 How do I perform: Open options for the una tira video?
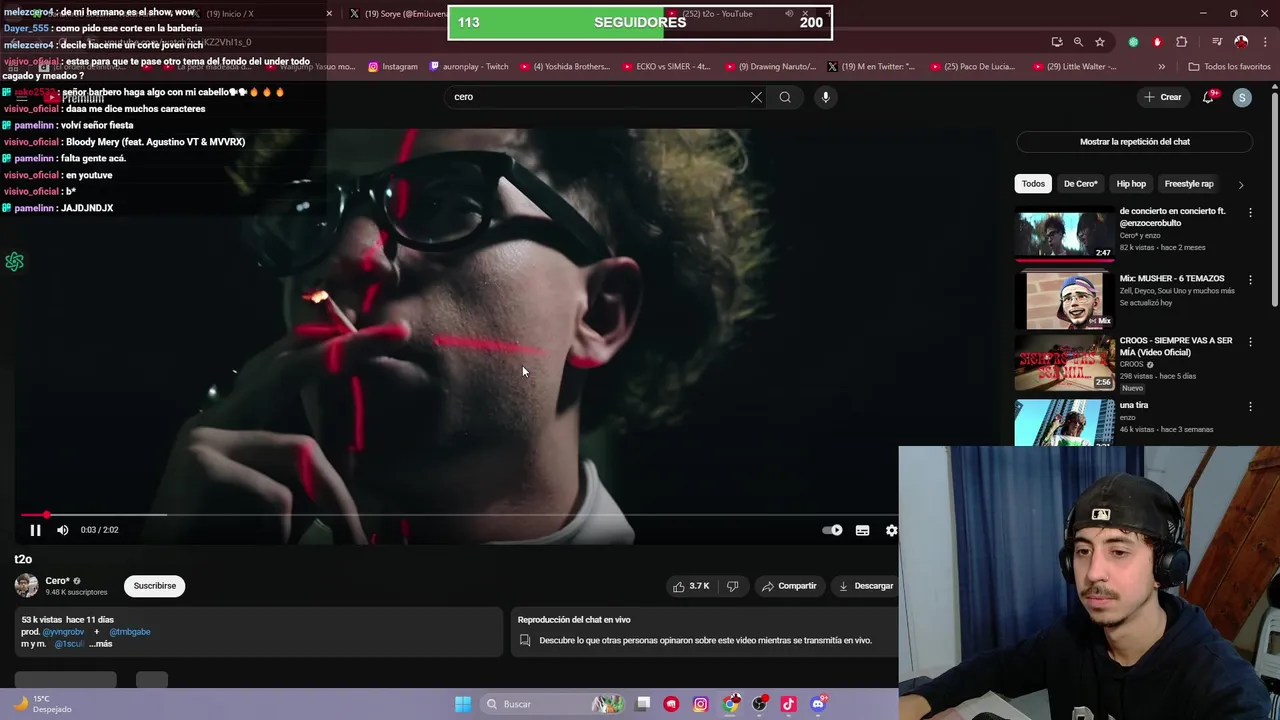(1250, 406)
